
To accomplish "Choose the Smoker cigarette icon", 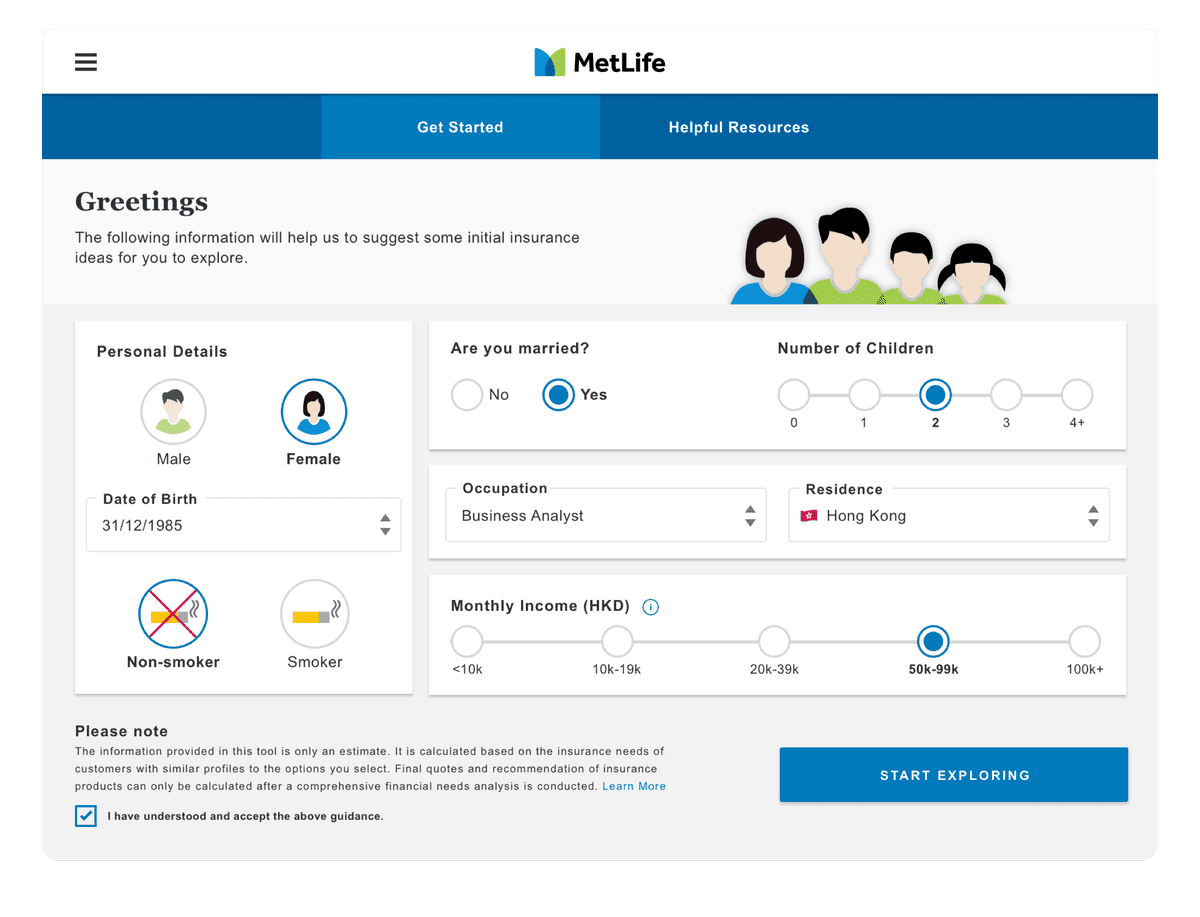I will (x=314, y=614).
